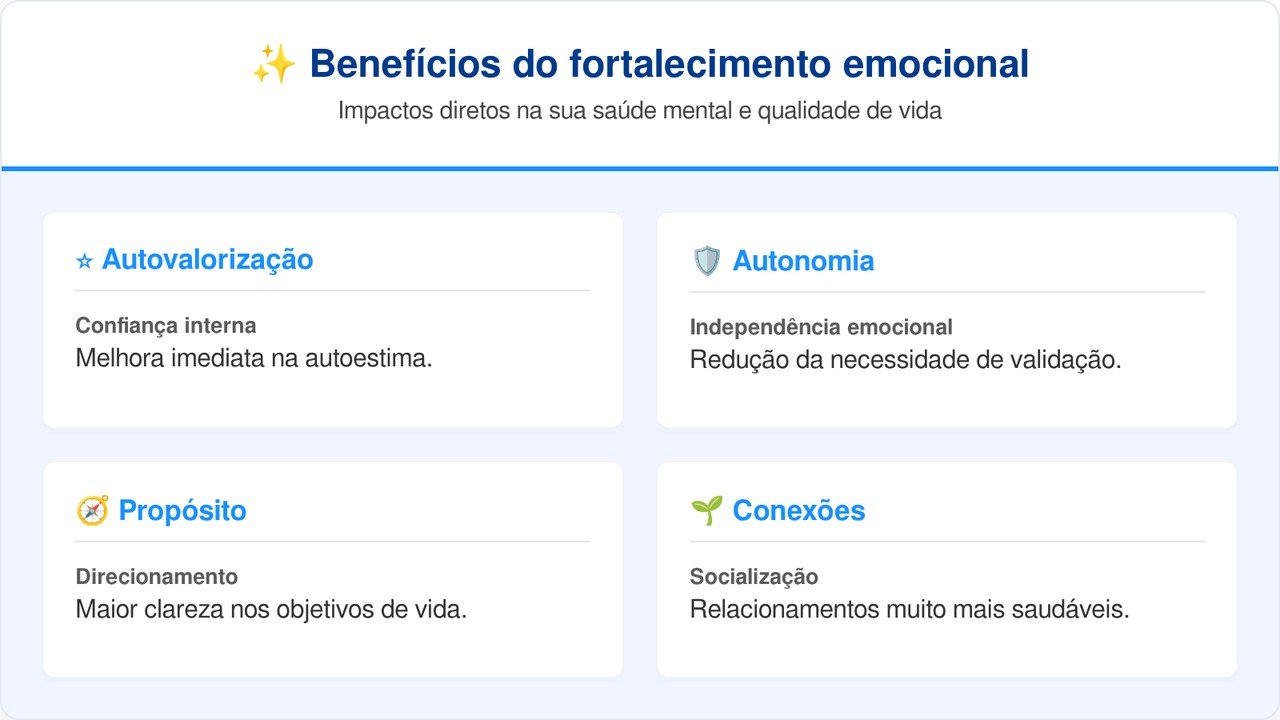Image resolution: width=1280 pixels, height=720 pixels.
Task: Click the blue divider line under header
Action: coord(640,168)
